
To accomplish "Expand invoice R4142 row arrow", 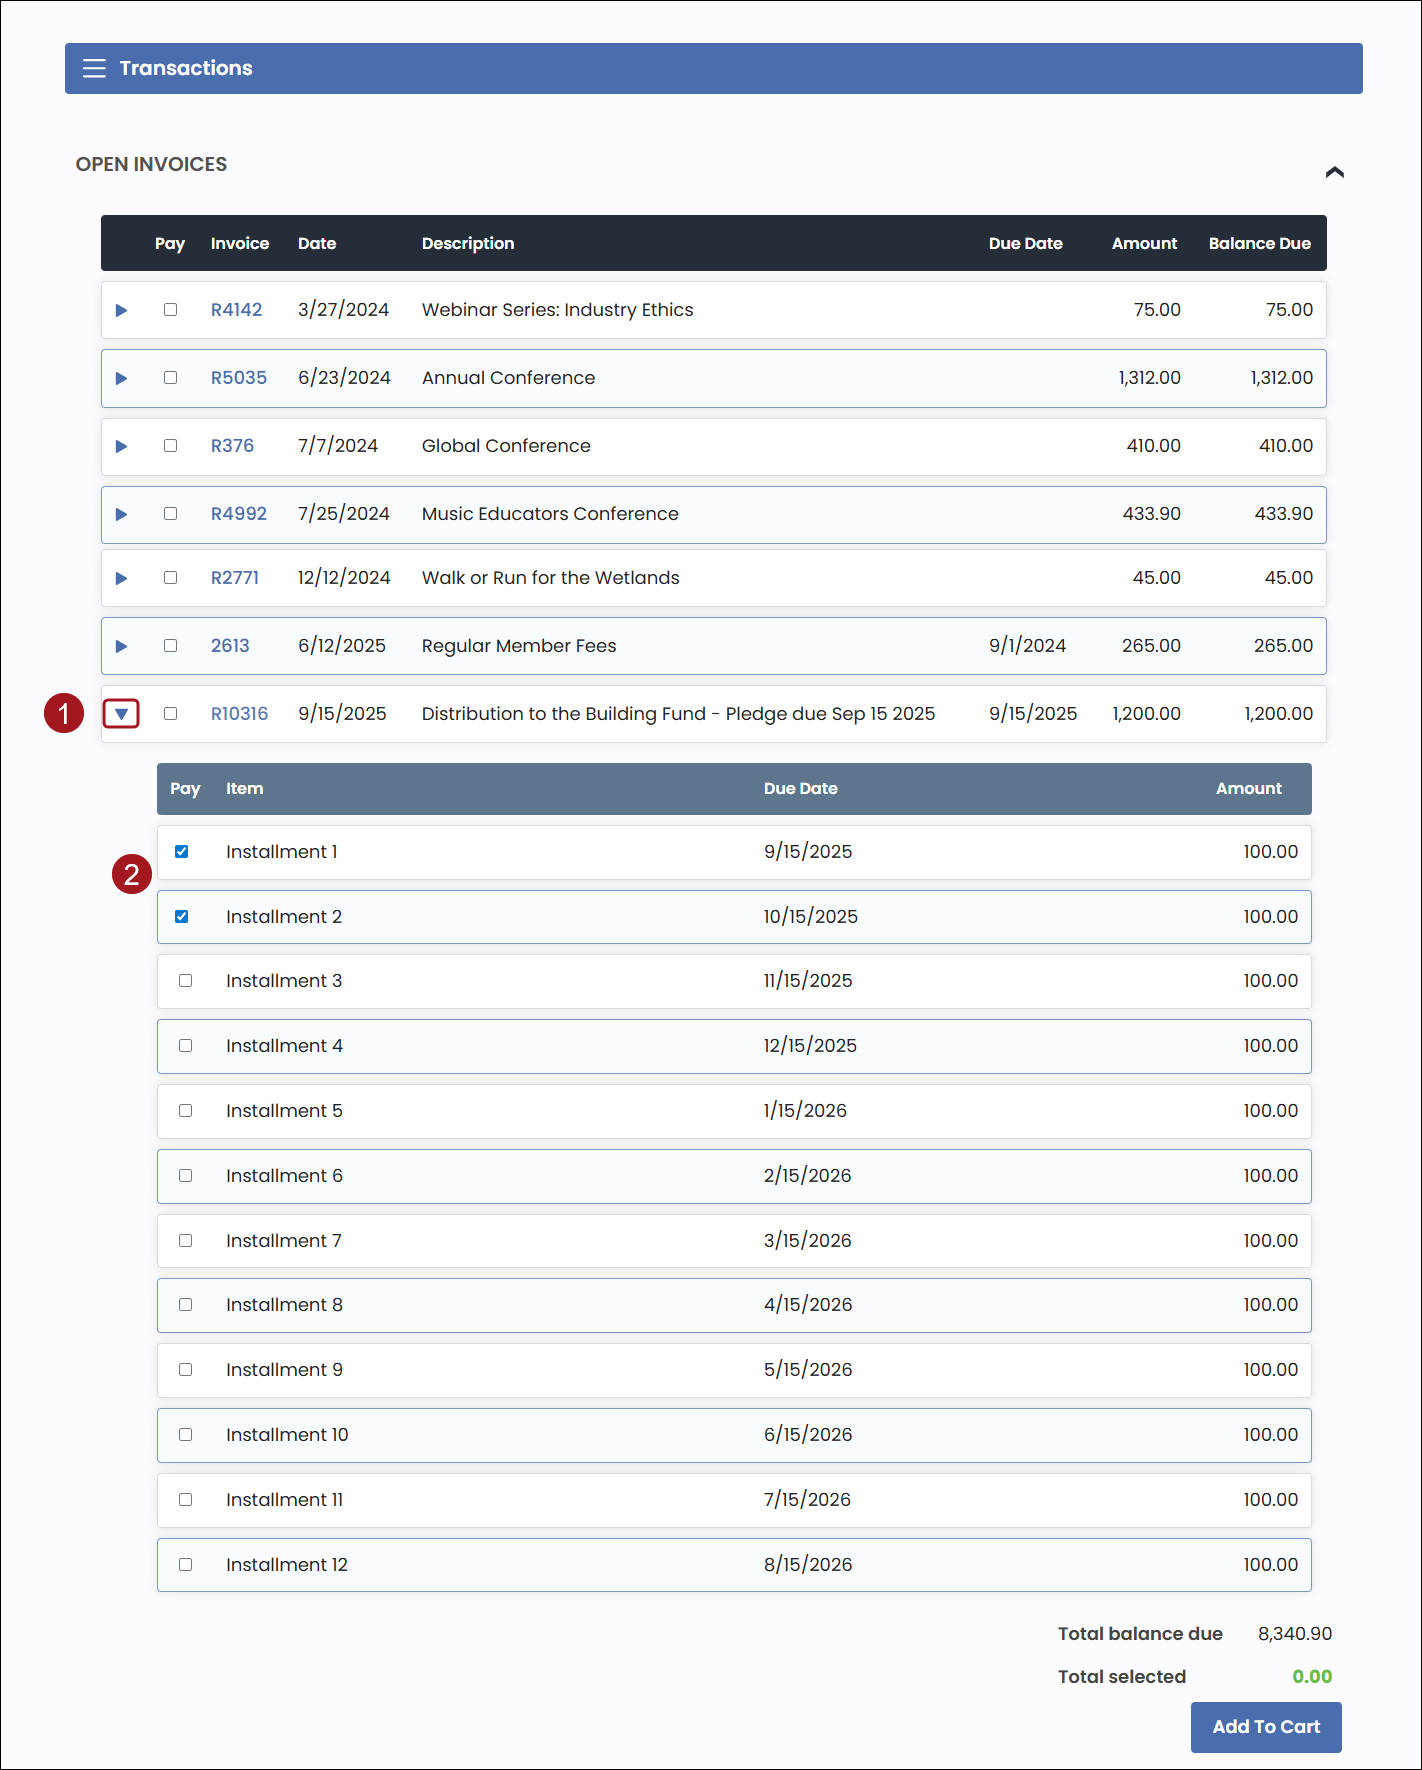I will [121, 310].
